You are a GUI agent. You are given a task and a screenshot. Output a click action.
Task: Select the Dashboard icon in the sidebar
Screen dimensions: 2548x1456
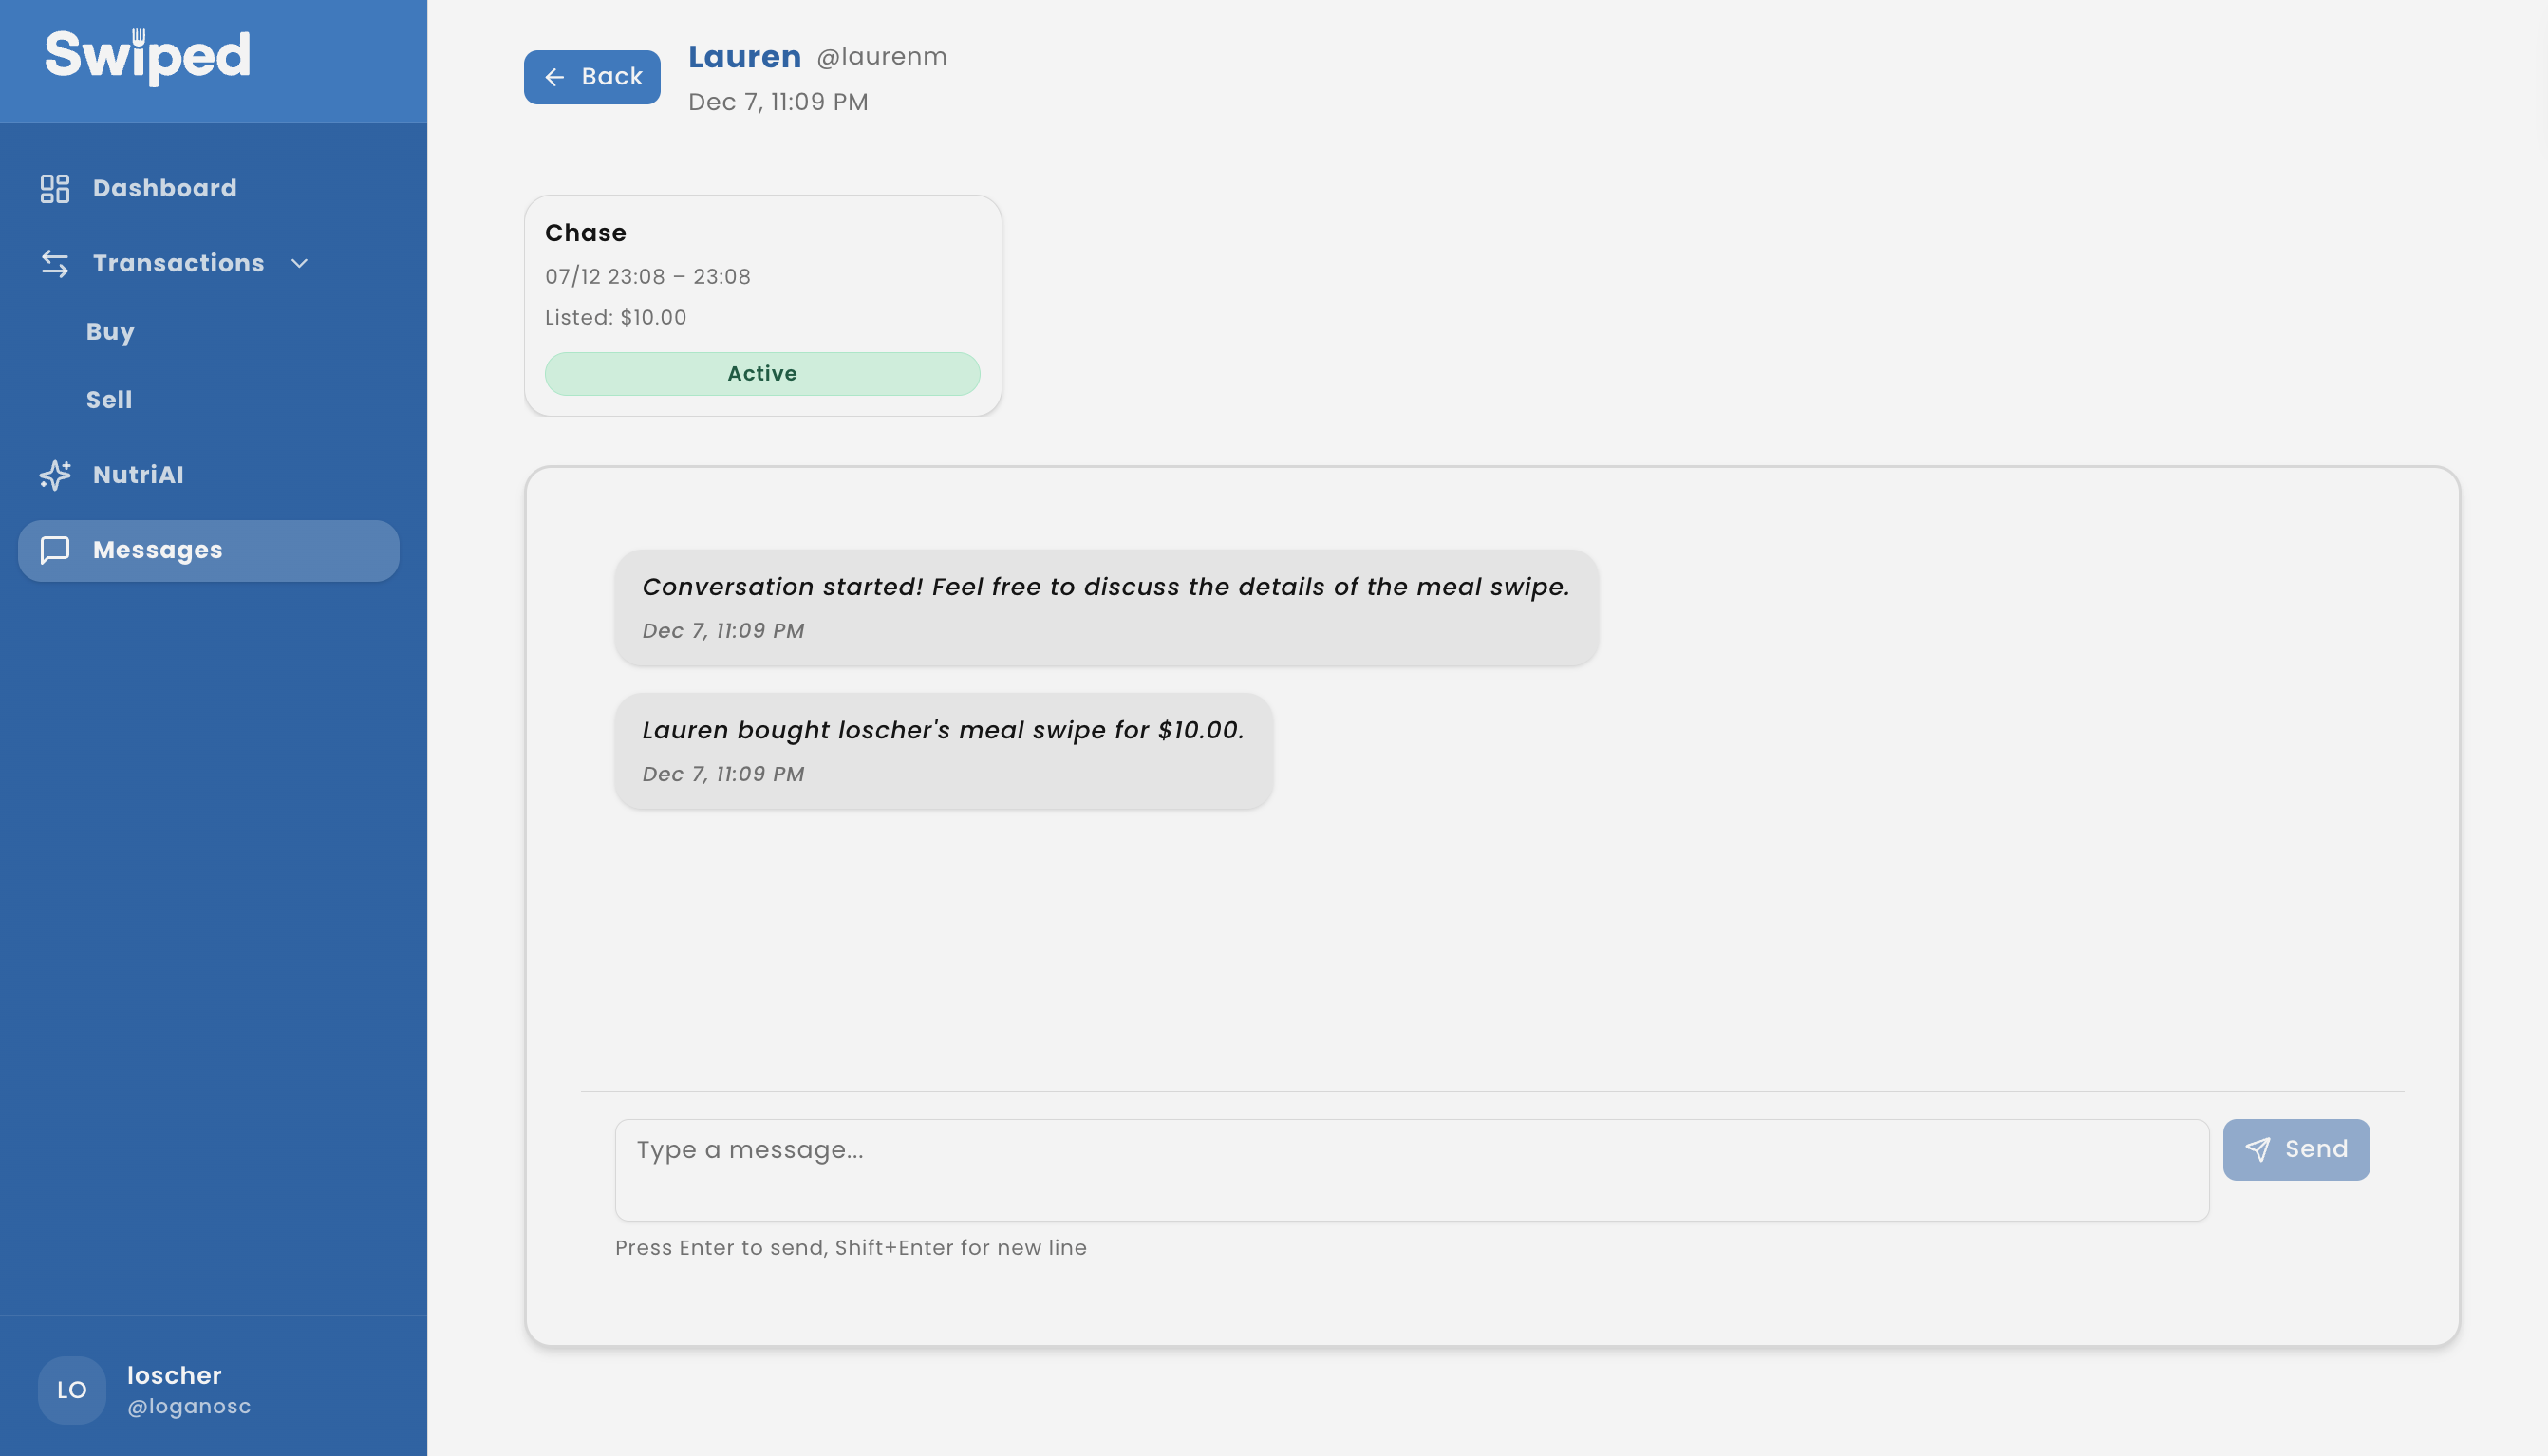(x=55, y=188)
